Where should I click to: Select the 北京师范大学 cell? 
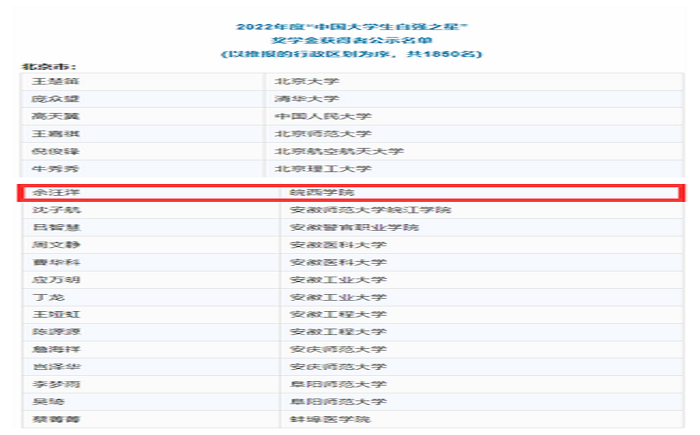coord(308,133)
